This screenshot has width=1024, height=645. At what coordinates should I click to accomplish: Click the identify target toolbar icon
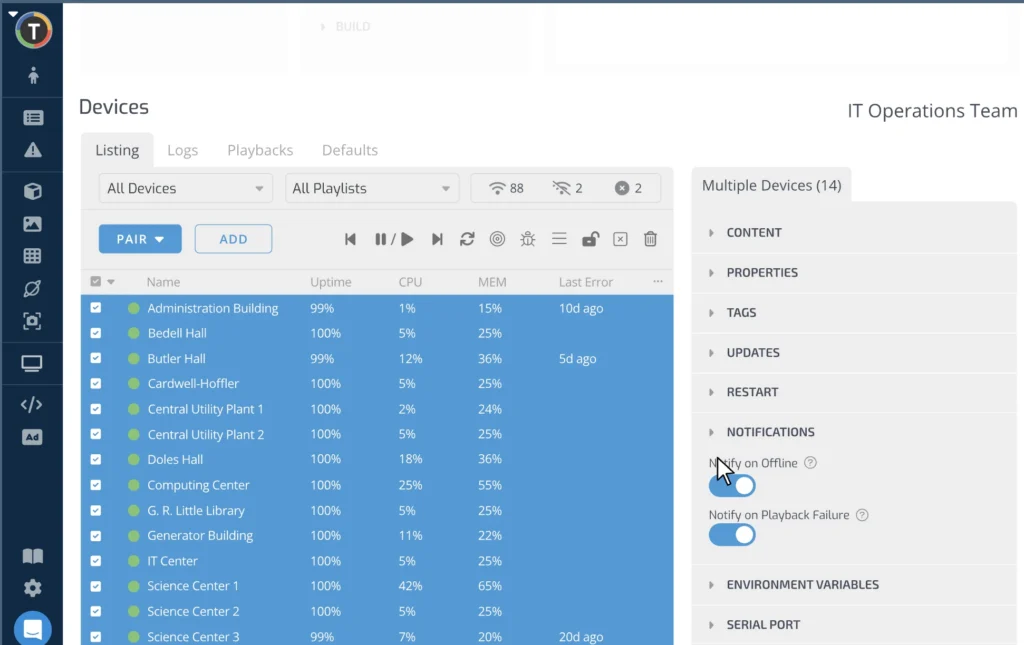(497, 239)
